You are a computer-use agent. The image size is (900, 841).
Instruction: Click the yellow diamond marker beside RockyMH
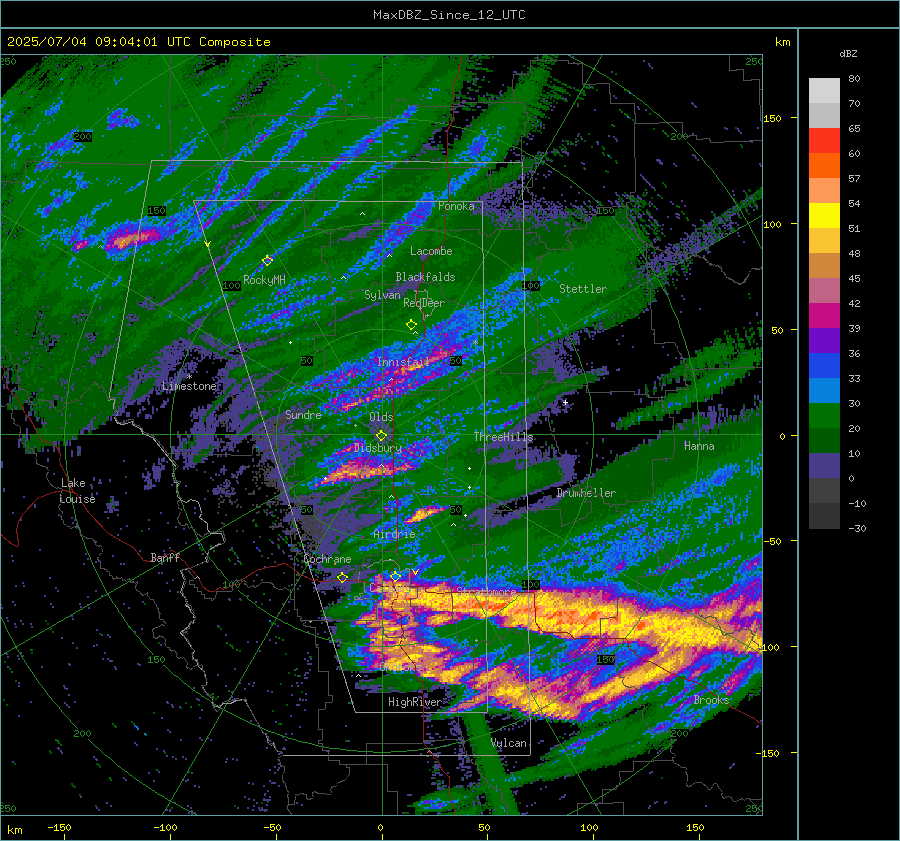tap(267, 261)
